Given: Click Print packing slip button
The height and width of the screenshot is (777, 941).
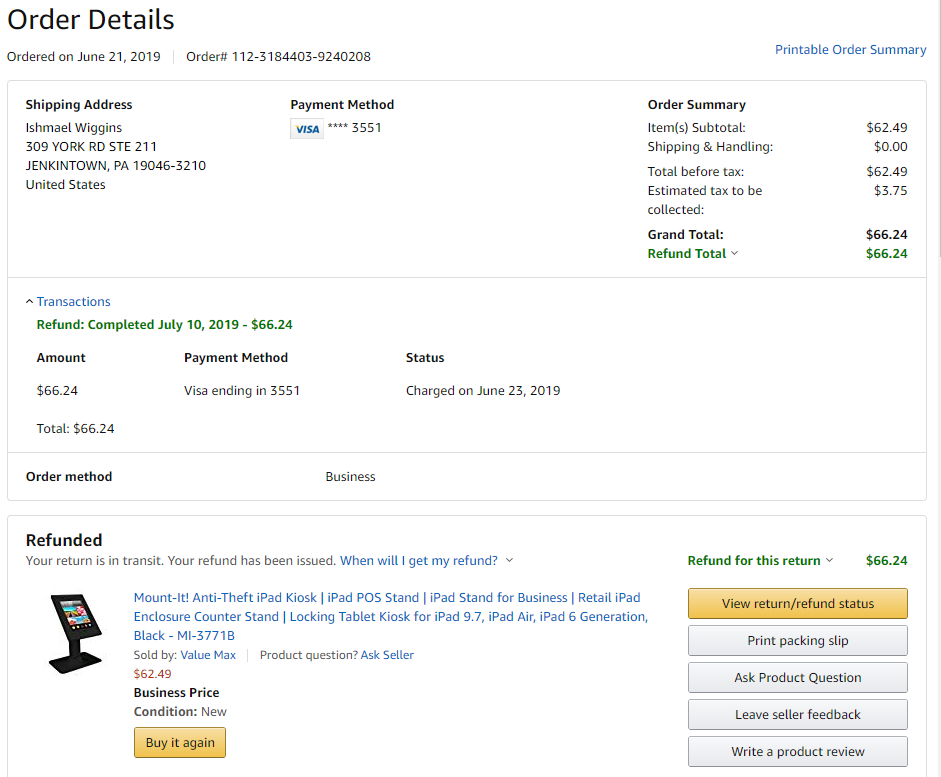Looking at the screenshot, I should pos(797,641).
